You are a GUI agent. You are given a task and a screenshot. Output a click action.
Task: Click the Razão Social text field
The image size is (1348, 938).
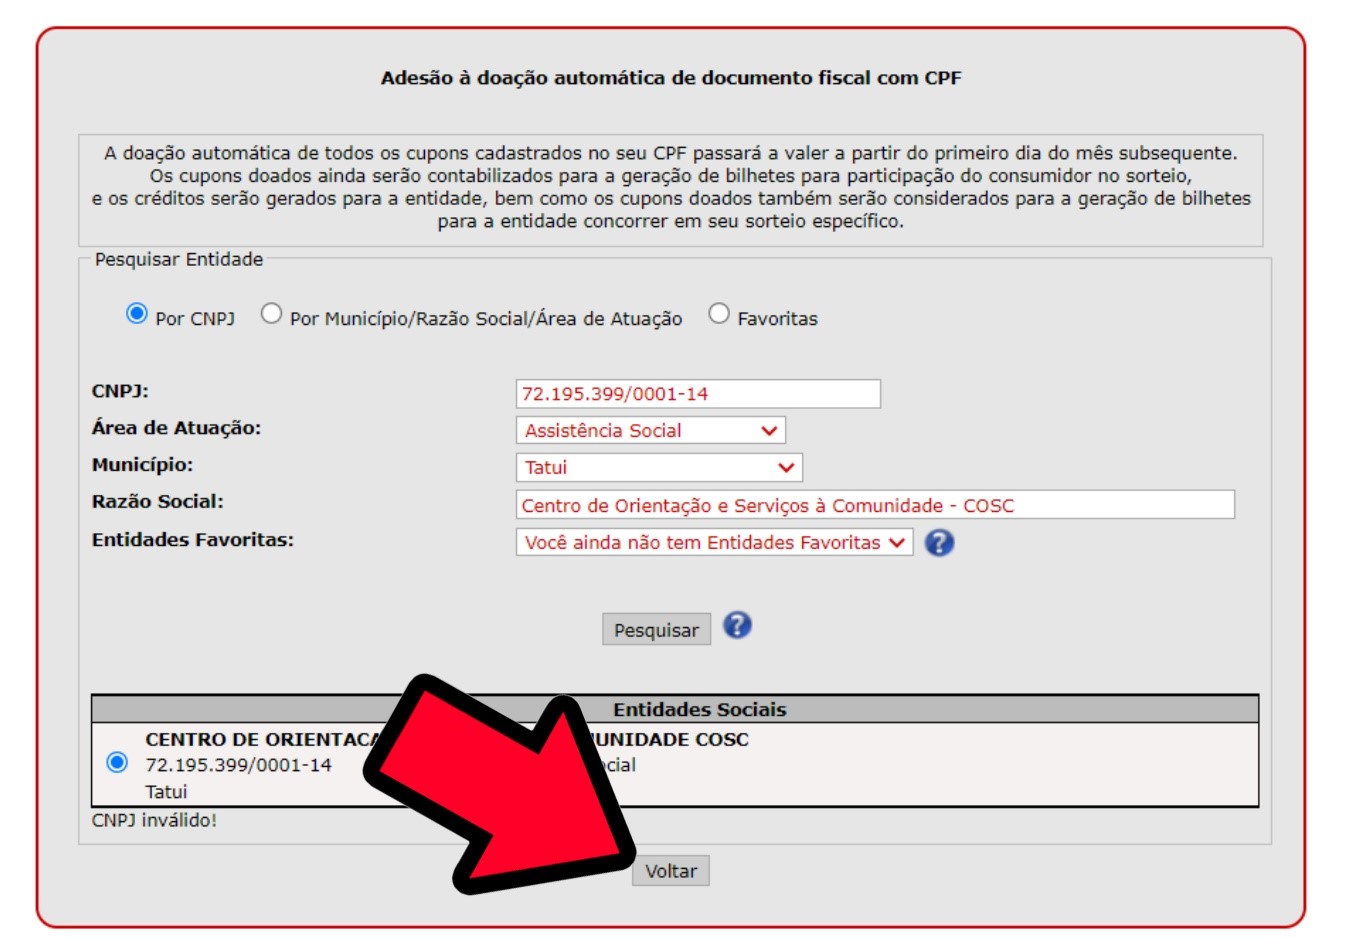click(875, 505)
